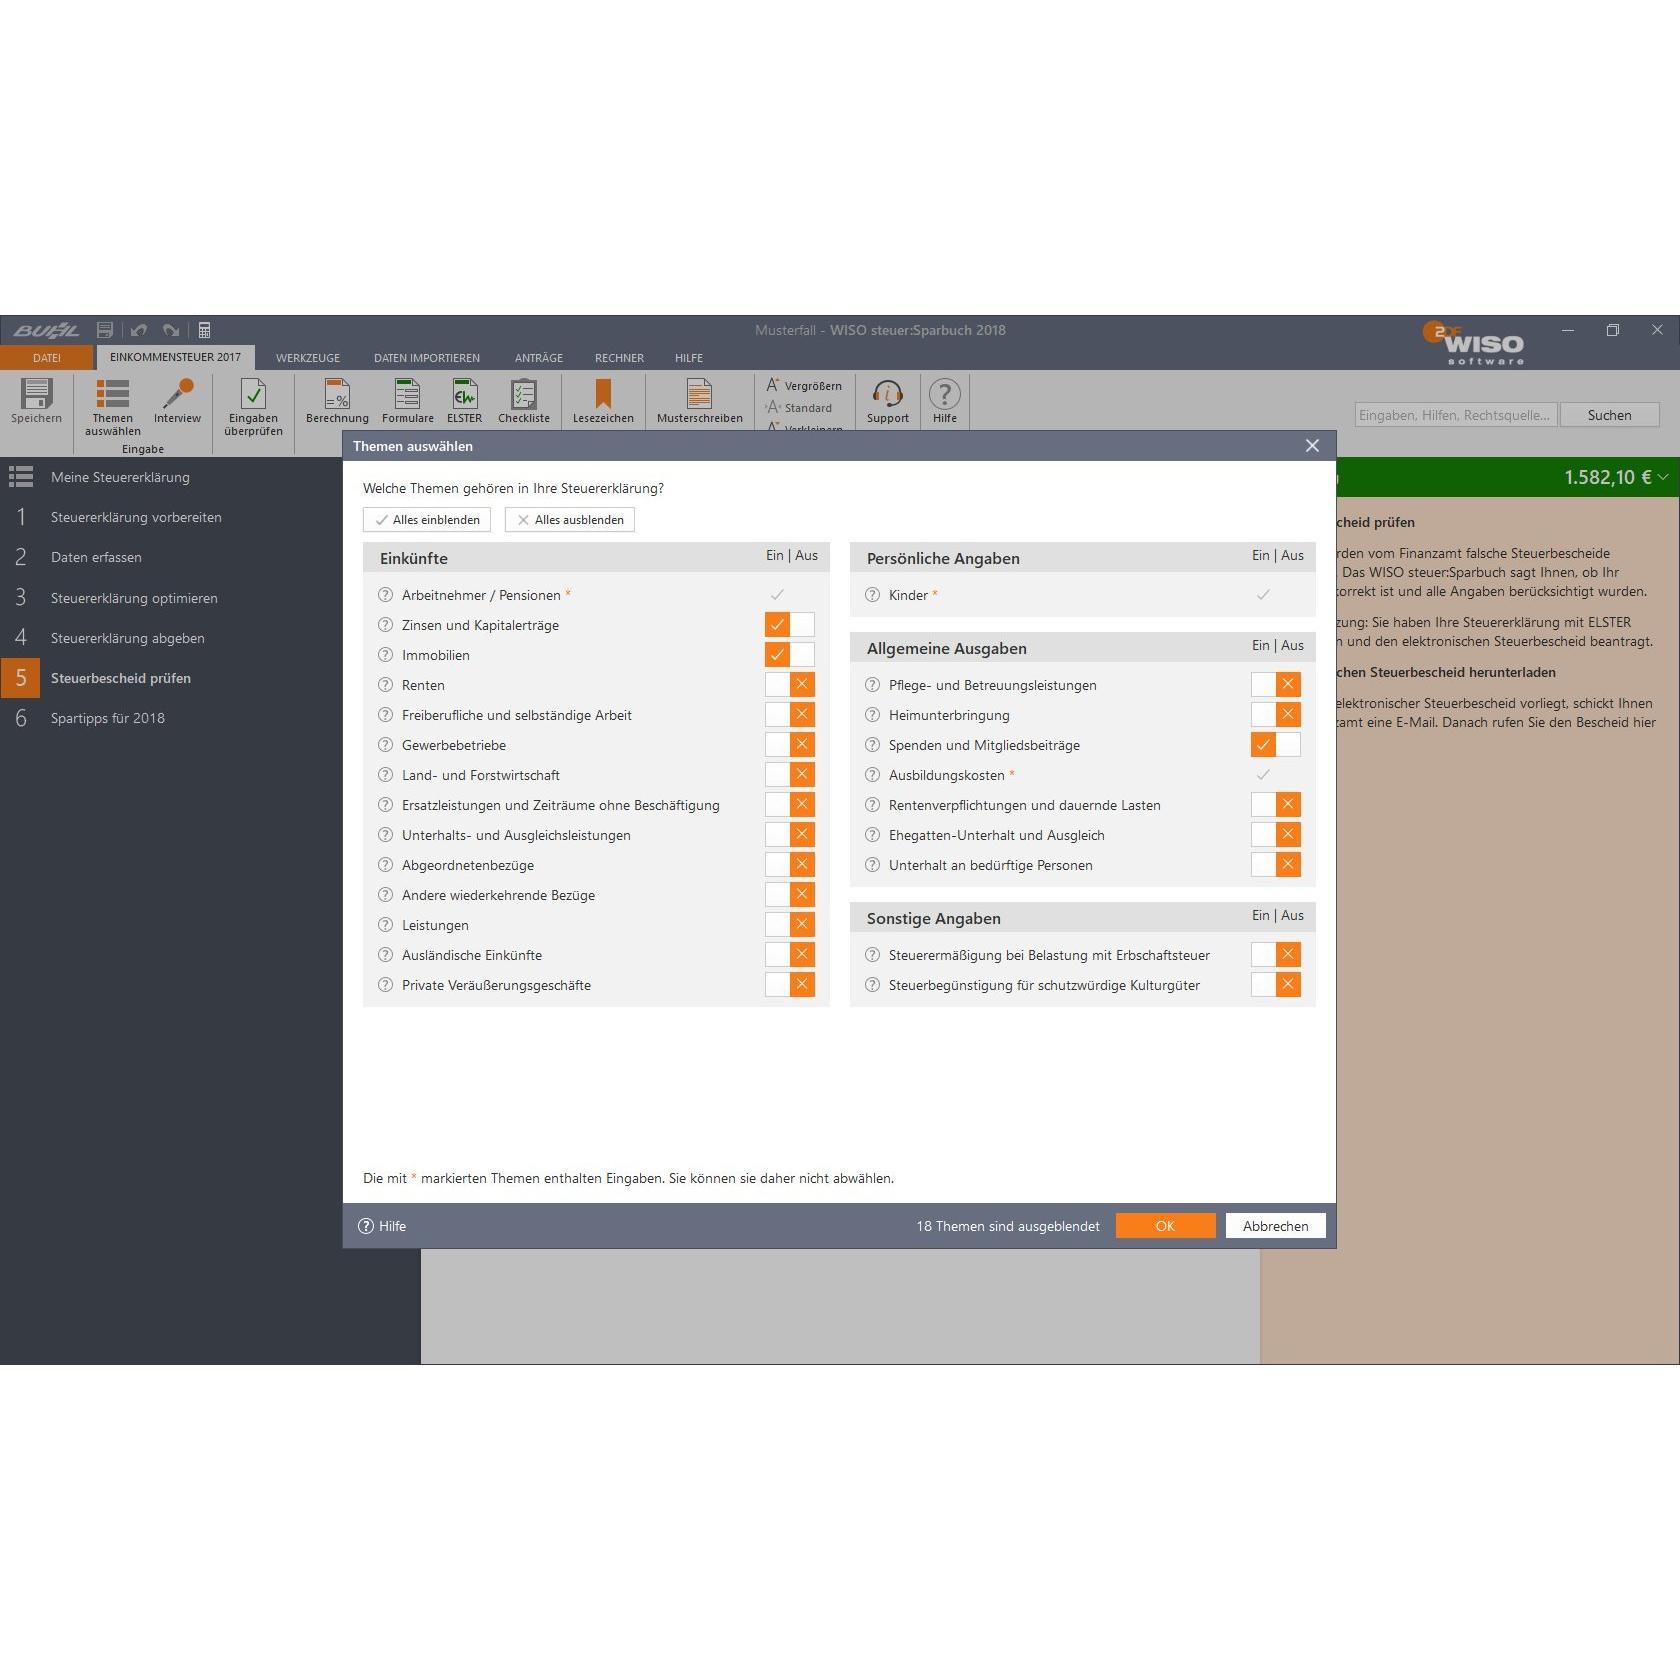Click the search input field

[1456, 415]
